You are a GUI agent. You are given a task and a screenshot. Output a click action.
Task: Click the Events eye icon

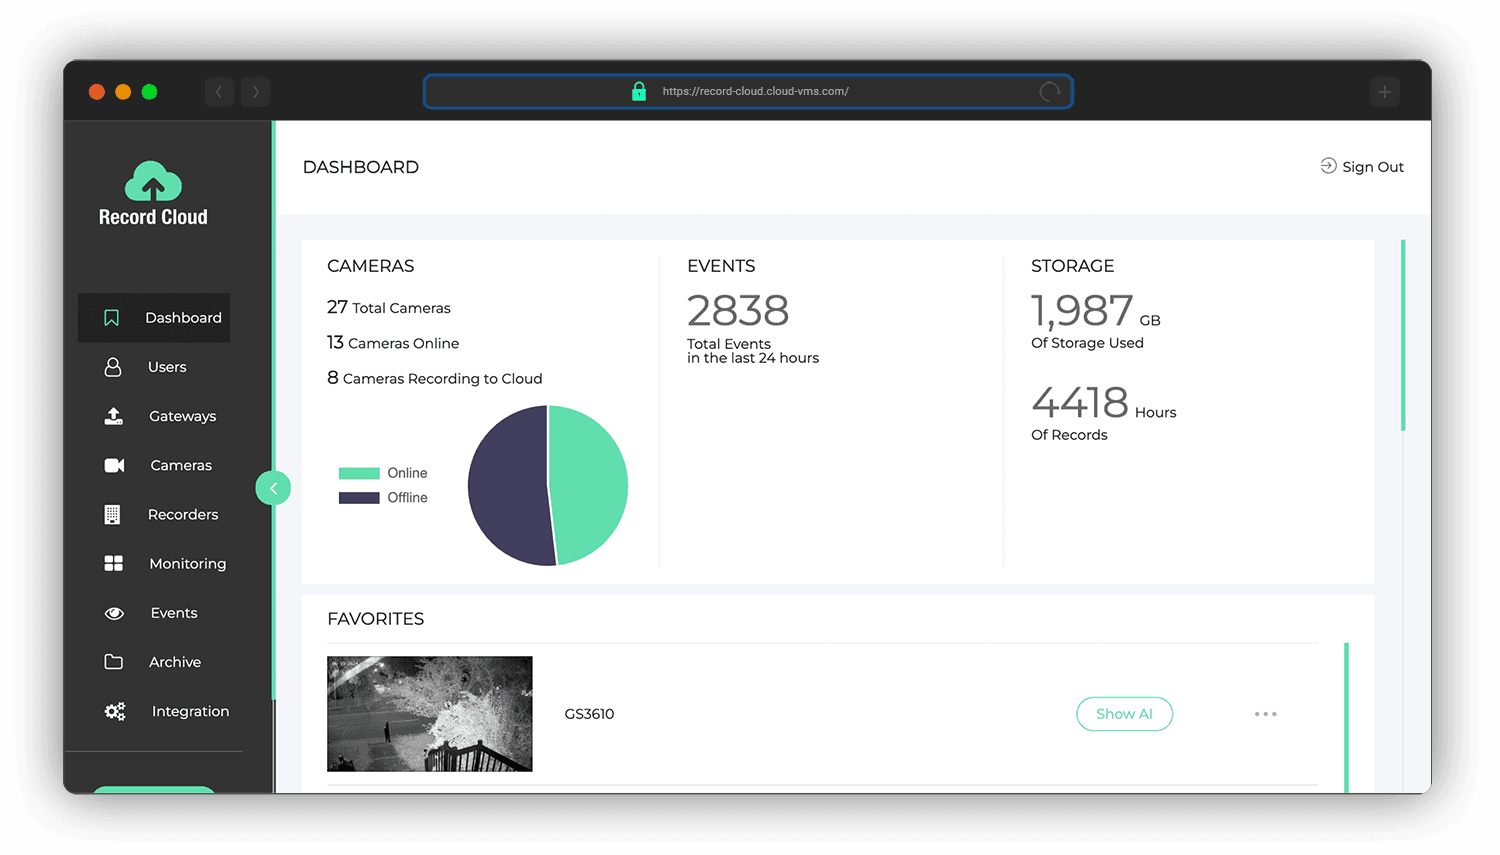coord(114,613)
